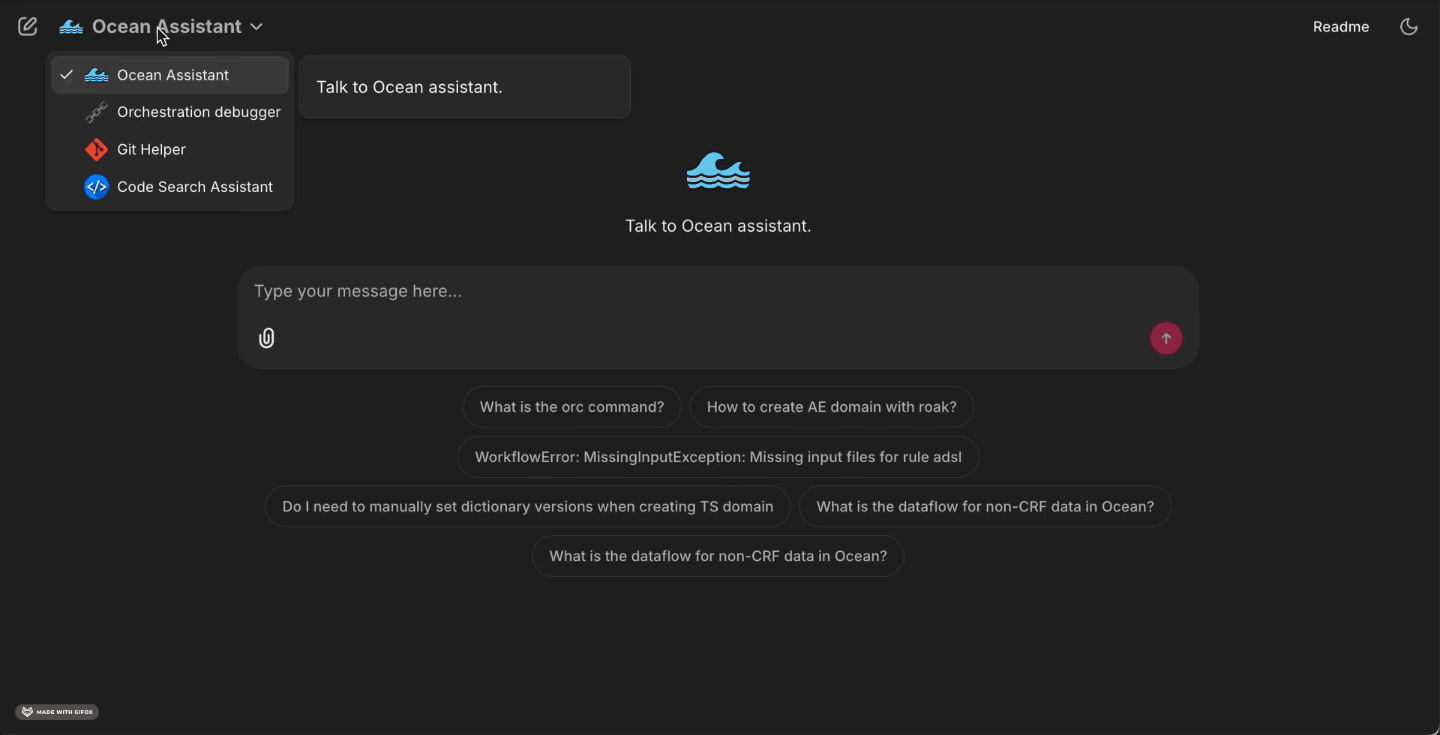Select the checked Ocean Assistant option
1440x735 pixels.
pos(172,75)
